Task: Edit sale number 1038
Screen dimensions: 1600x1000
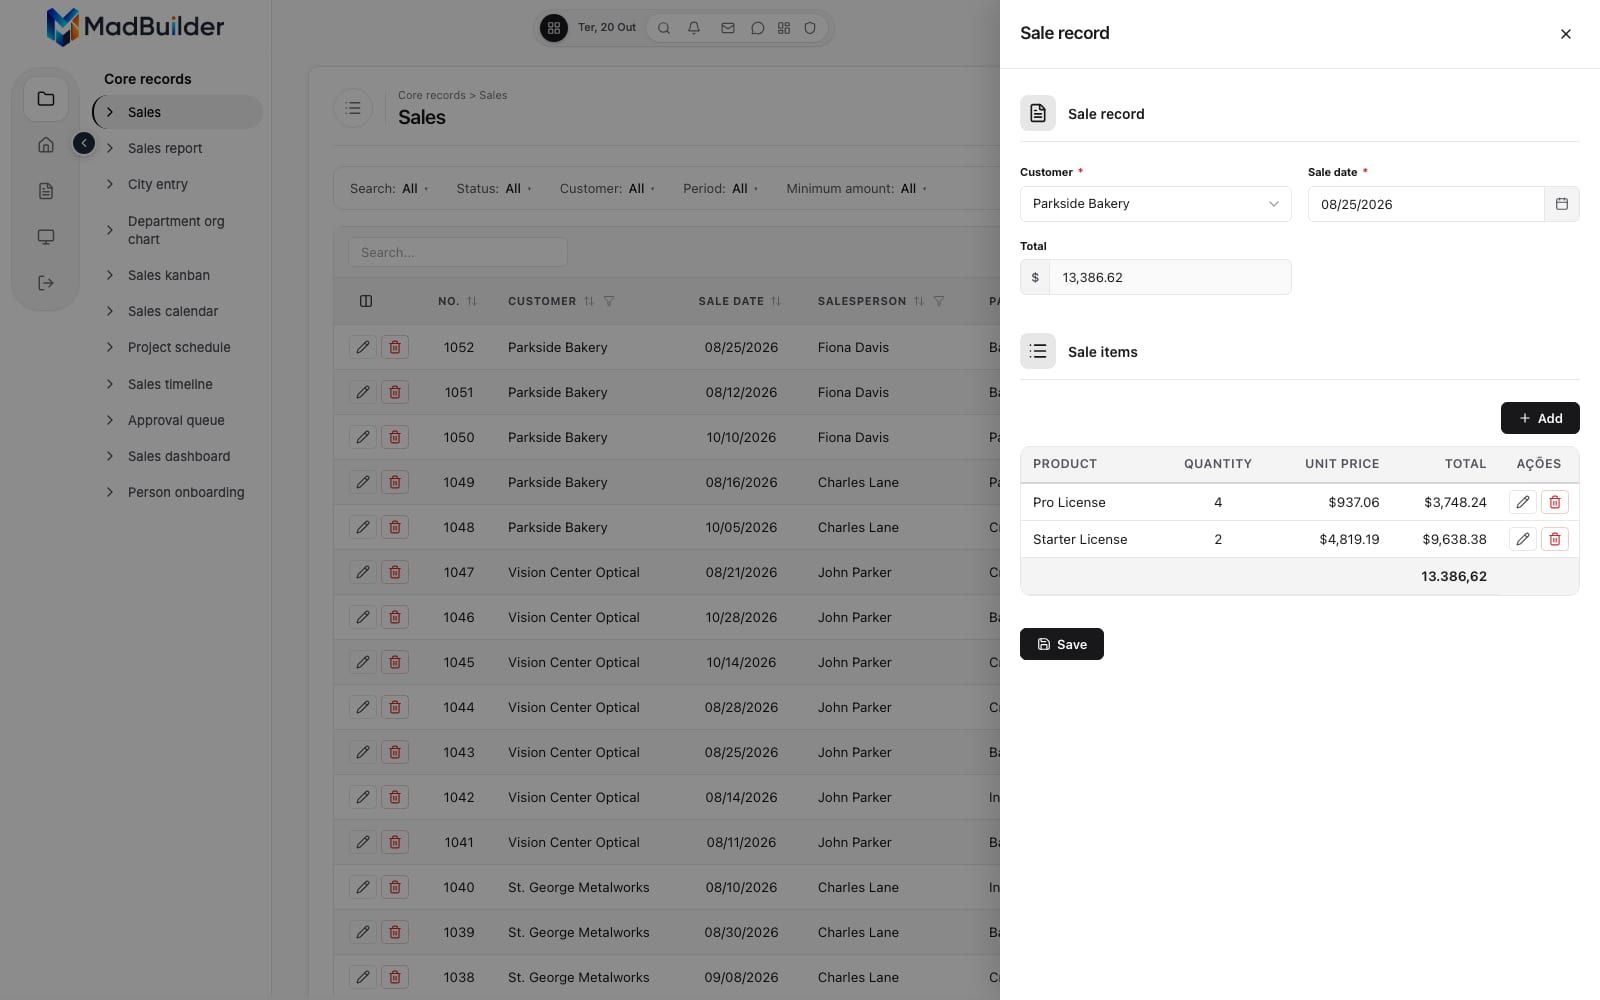Action: coord(363,977)
